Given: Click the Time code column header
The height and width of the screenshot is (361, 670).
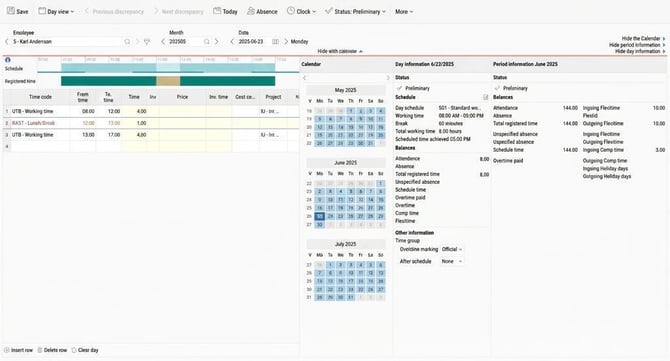Looking at the screenshot, I should pos(40,97).
